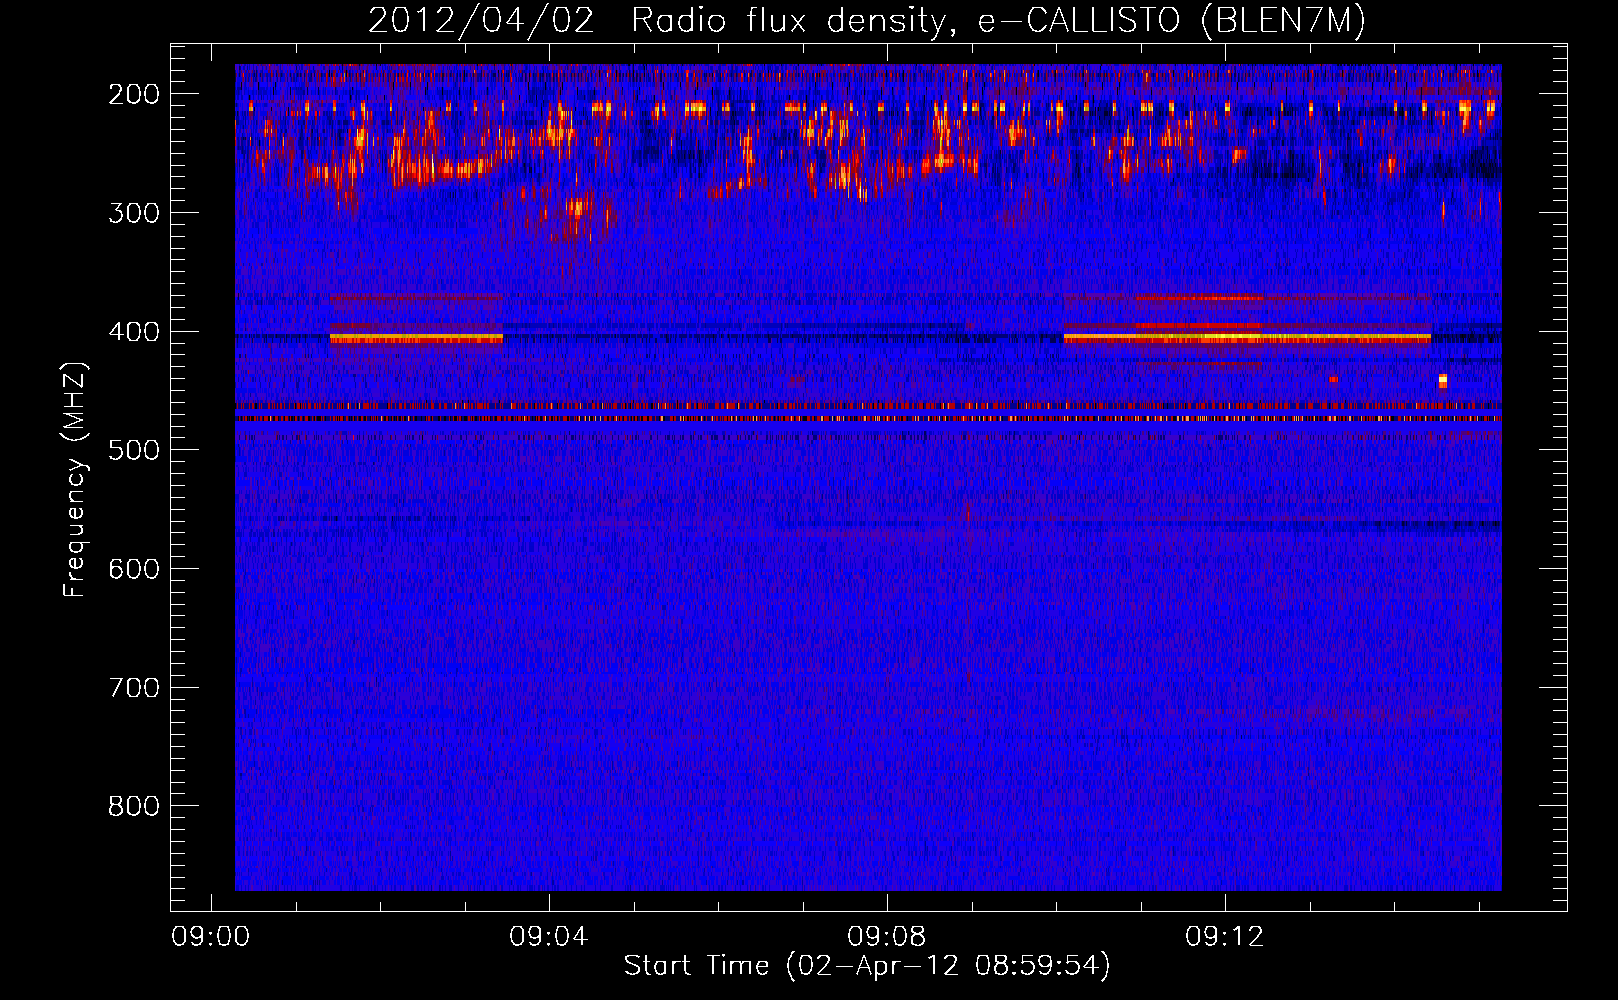Select the 800 frequency tick label
Viewport: 1618px width, 1000px height.
(x=134, y=806)
